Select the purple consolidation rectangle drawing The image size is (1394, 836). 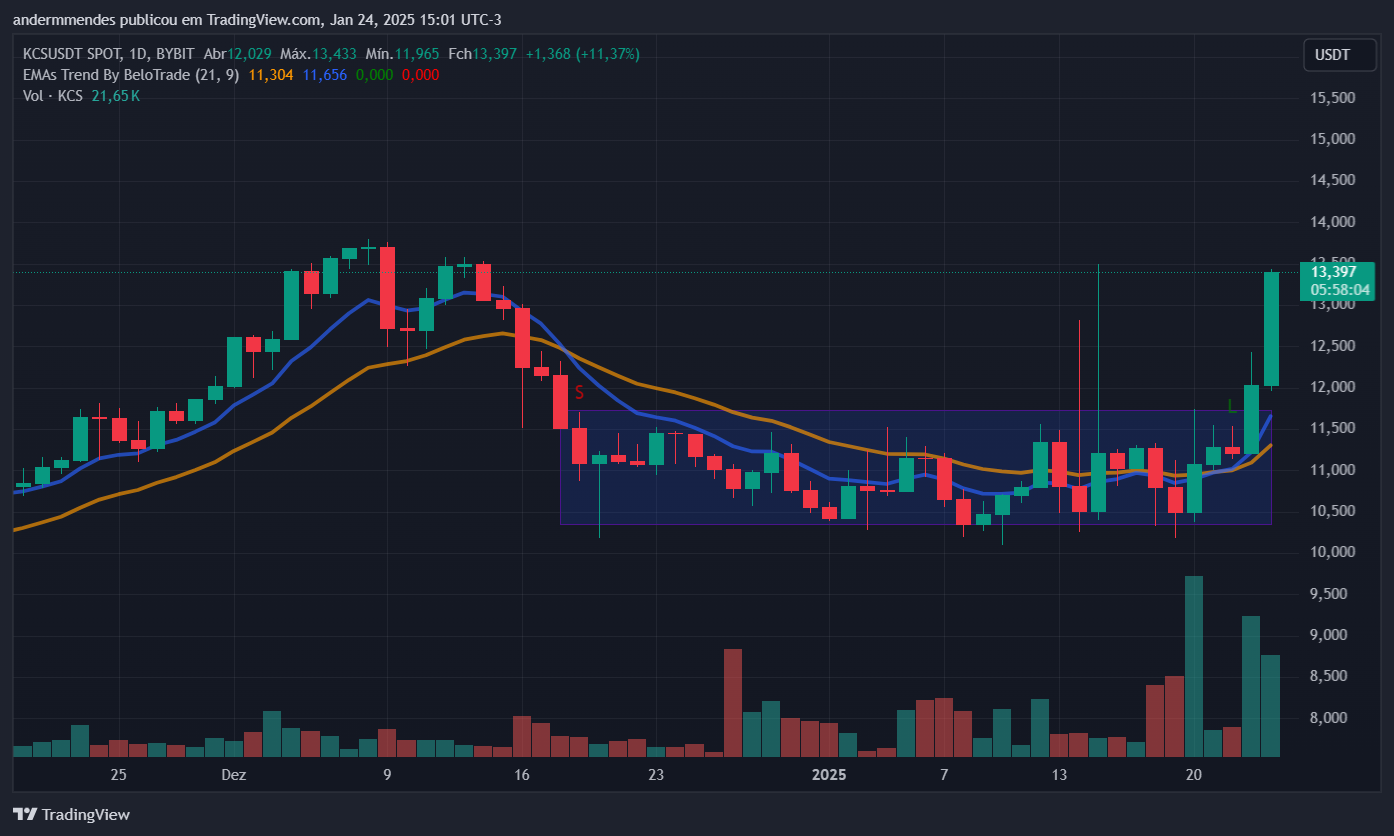point(915,467)
